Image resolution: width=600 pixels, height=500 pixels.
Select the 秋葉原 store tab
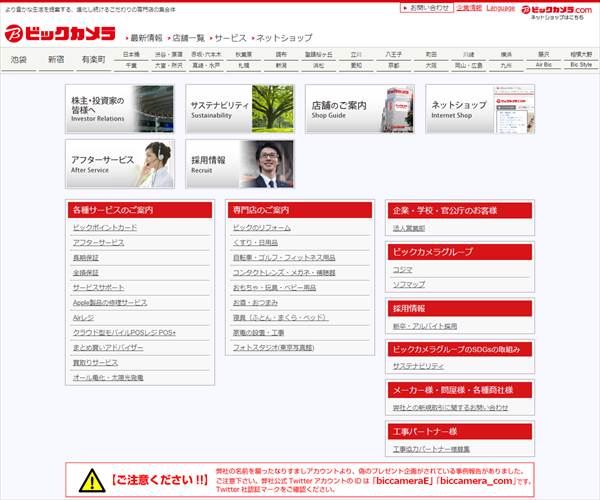(x=244, y=54)
